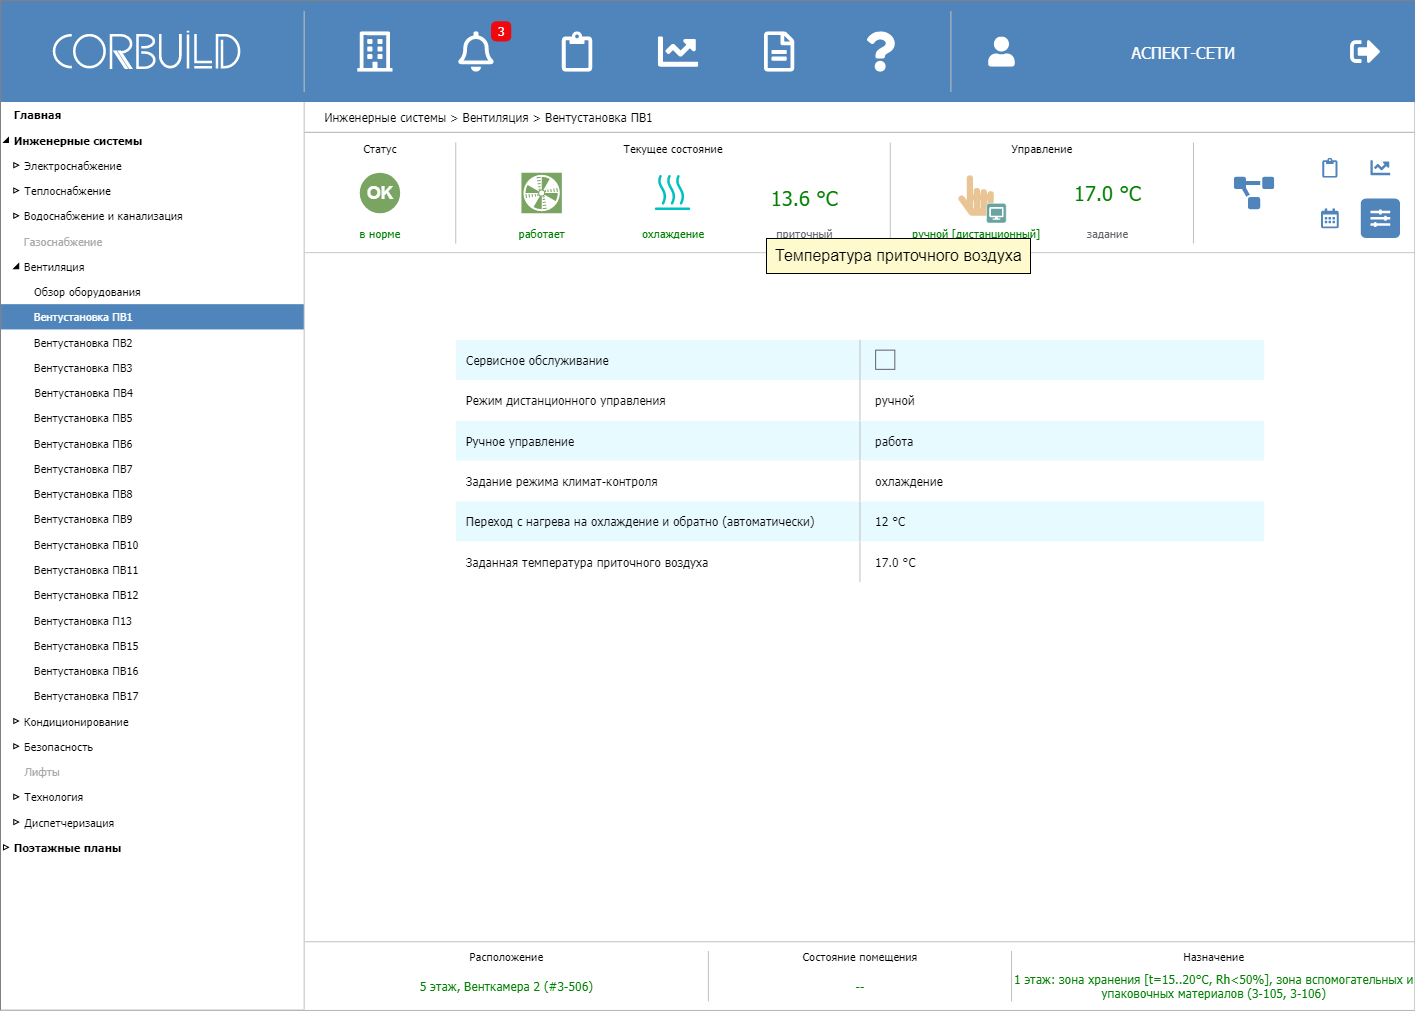Open notifications bell with 3 alerts
The width and height of the screenshot is (1415, 1011).
coord(476,52)
